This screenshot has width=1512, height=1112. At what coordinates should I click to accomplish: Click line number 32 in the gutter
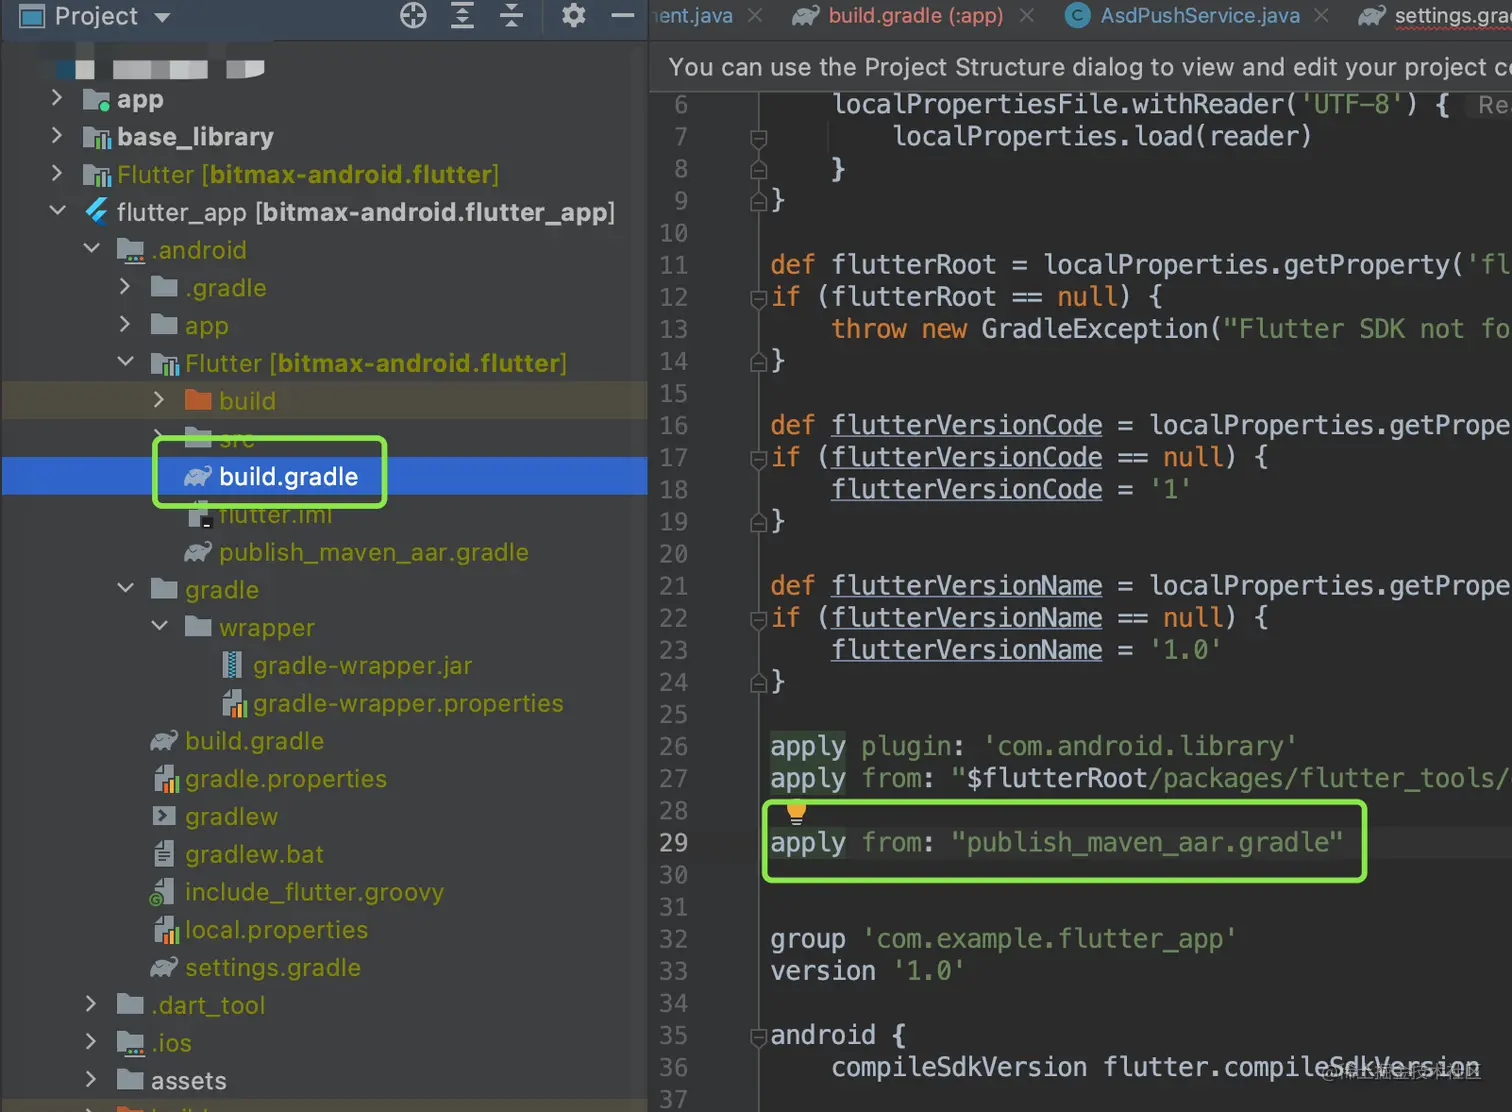pos(674,939)
